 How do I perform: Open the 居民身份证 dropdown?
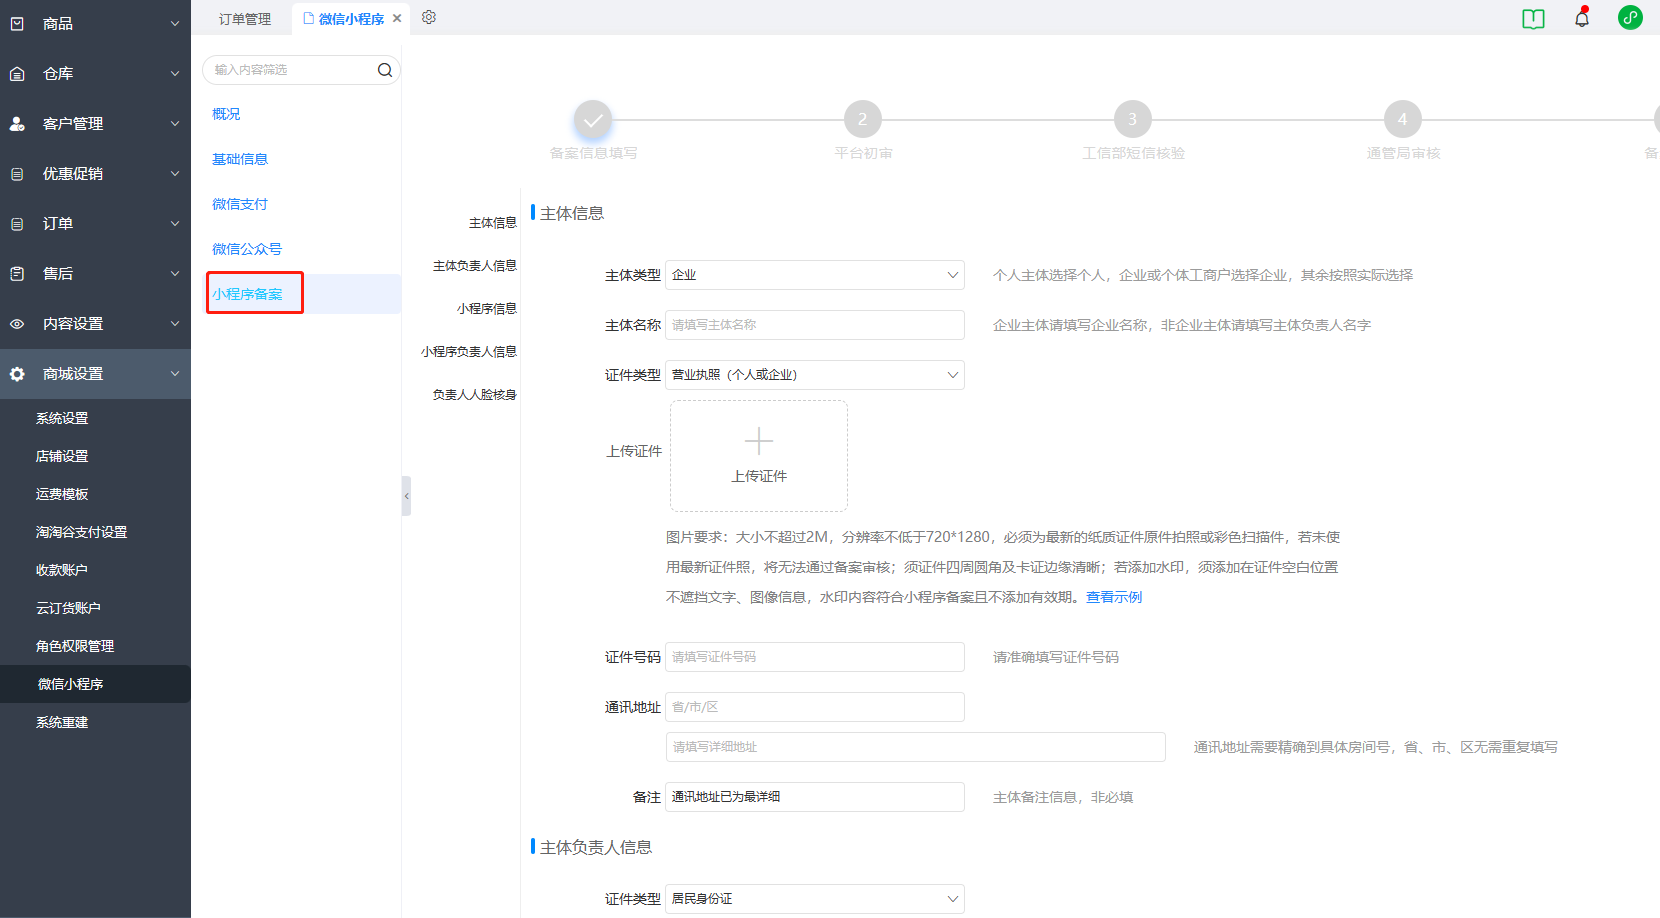pyautogui.click(x=815, y=899)
